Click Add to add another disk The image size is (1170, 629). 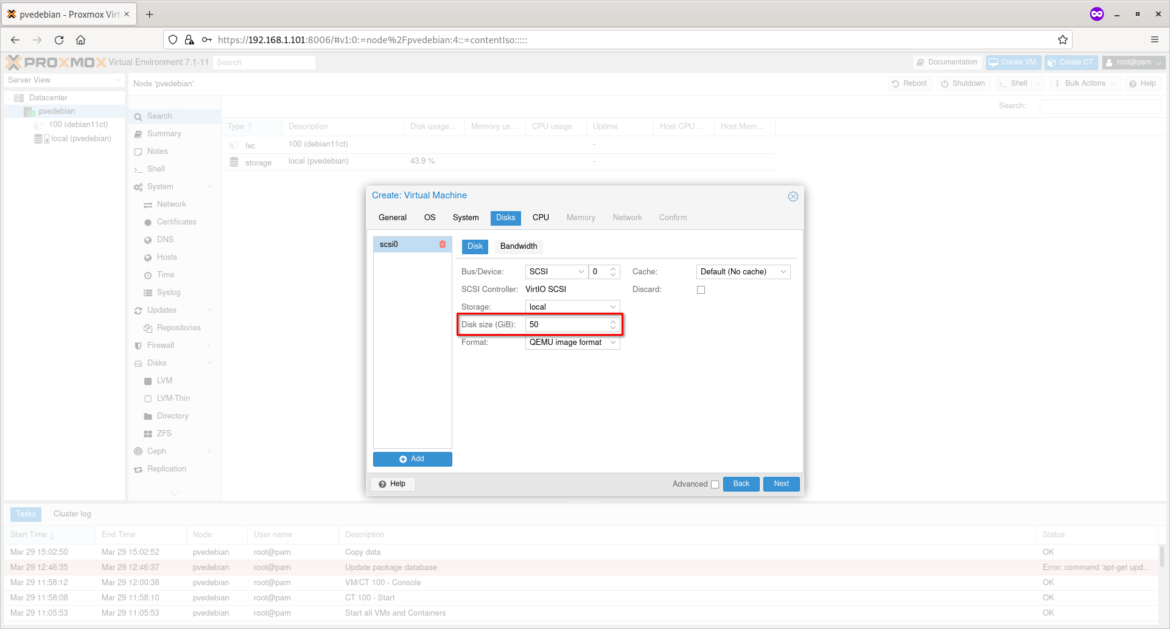point(412,459)
